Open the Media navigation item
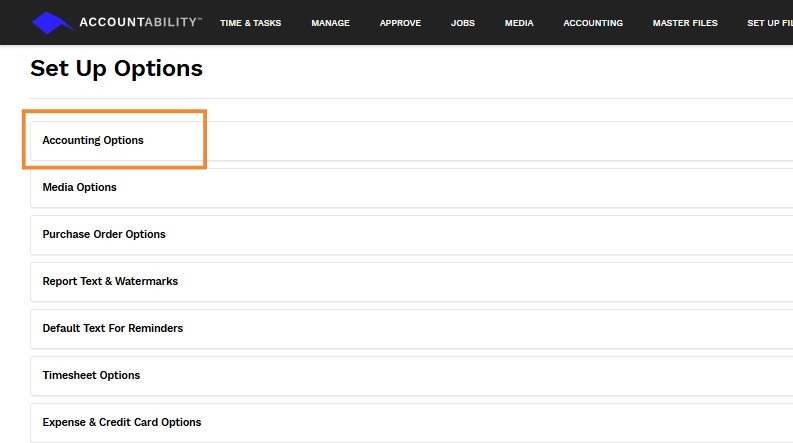 [x=519, y=23]
